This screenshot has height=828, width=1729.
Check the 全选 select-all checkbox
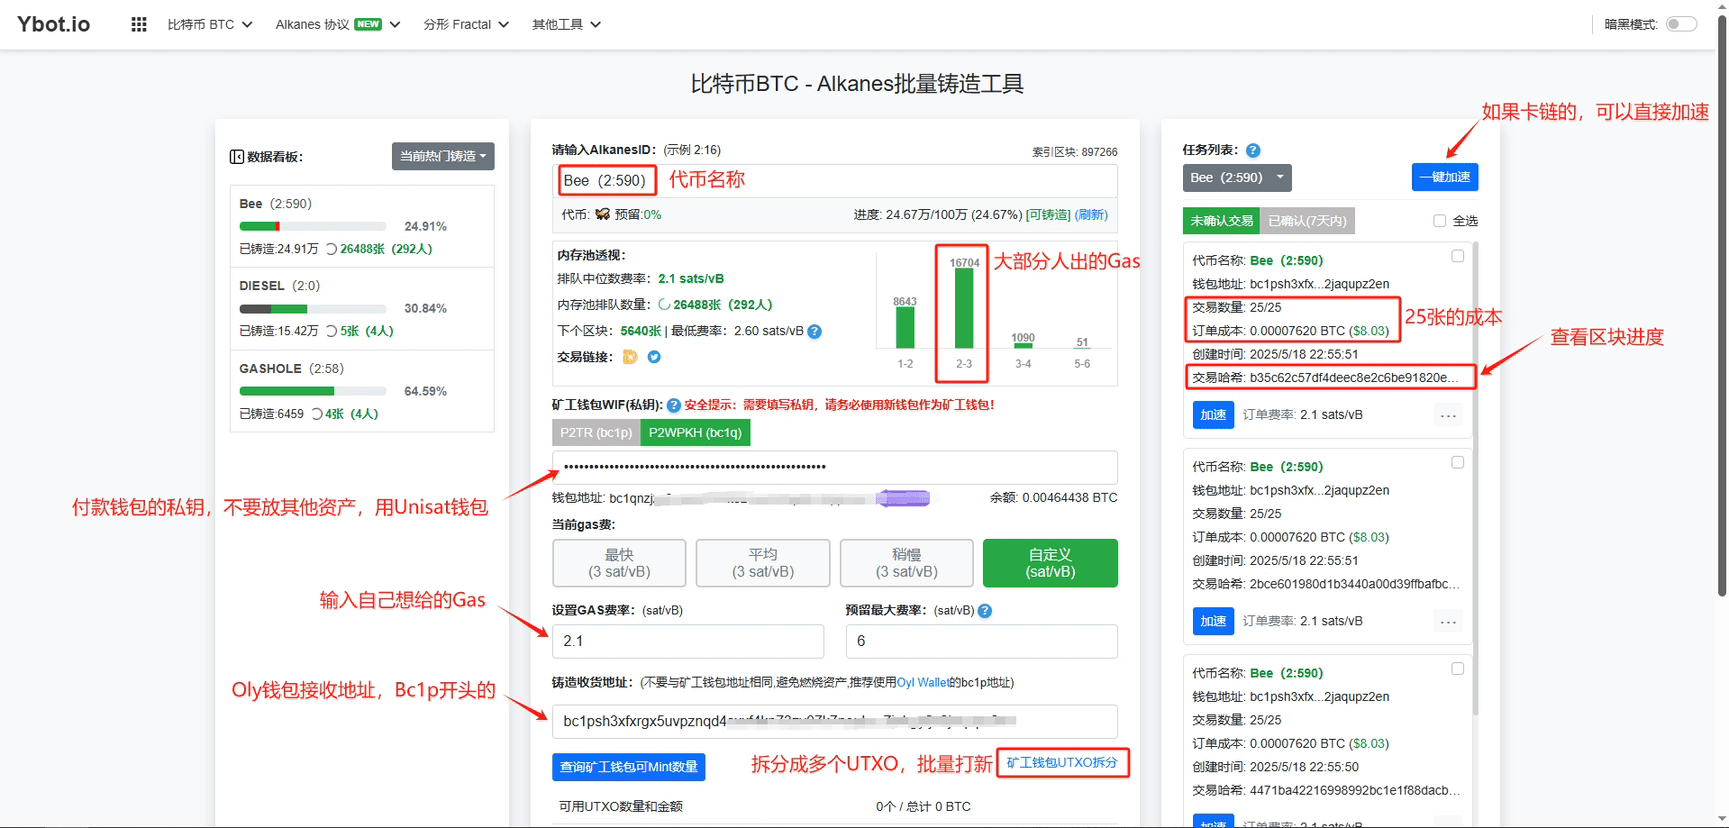pyautogui.click(x=1439, y=221)
